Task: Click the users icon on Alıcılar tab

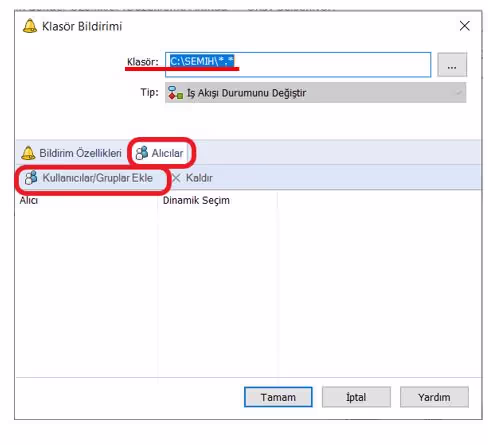Action: point(142,153)
